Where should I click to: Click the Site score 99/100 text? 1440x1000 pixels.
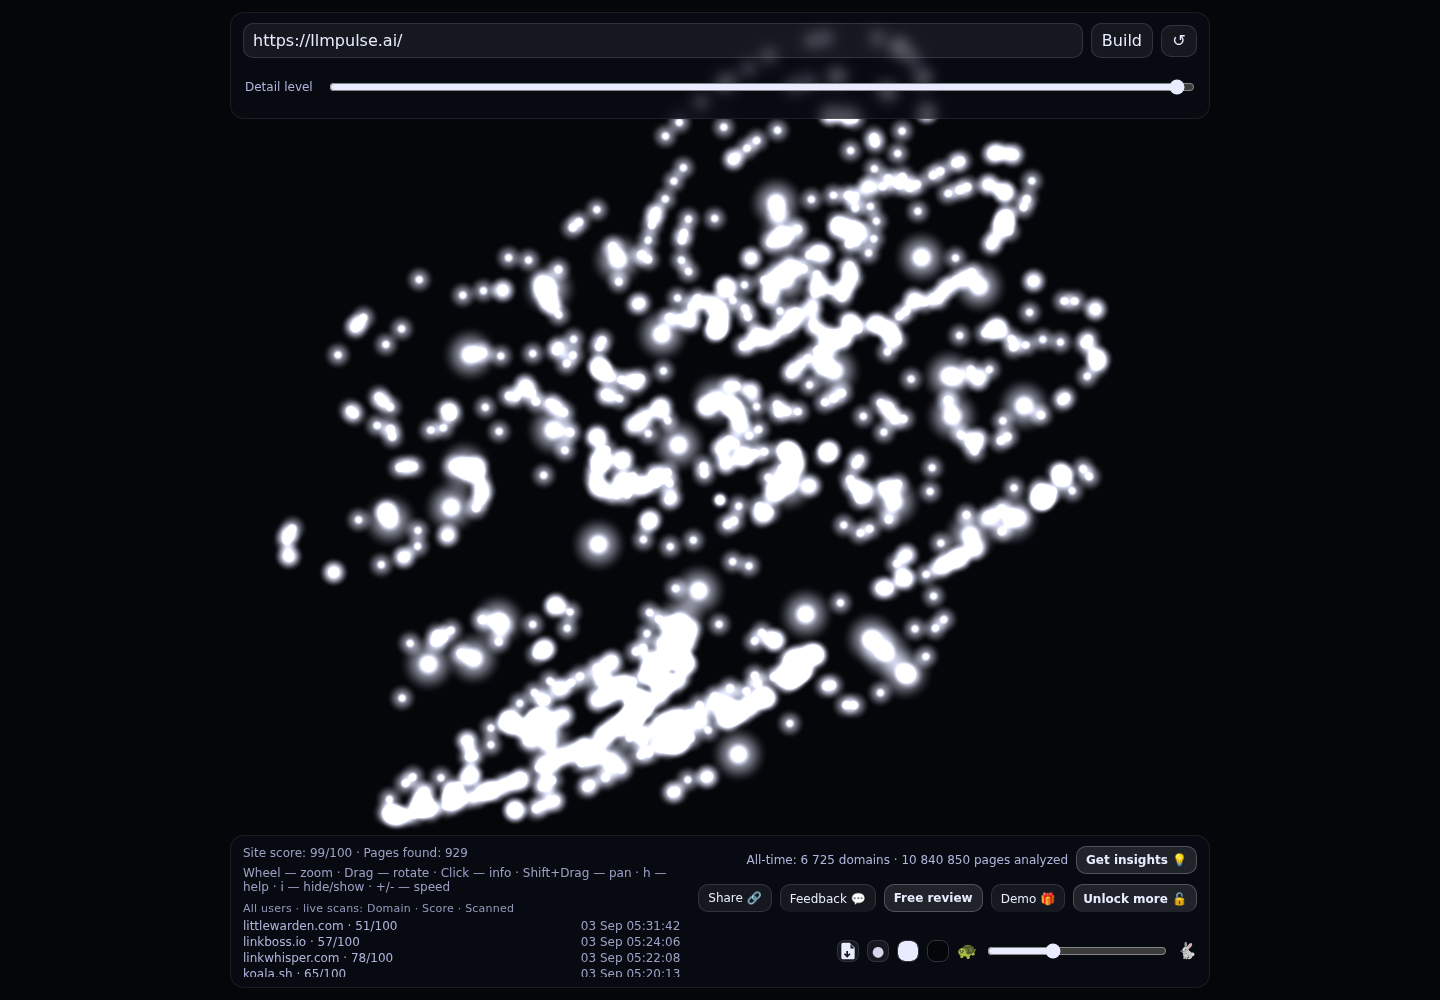pos(297,853)
